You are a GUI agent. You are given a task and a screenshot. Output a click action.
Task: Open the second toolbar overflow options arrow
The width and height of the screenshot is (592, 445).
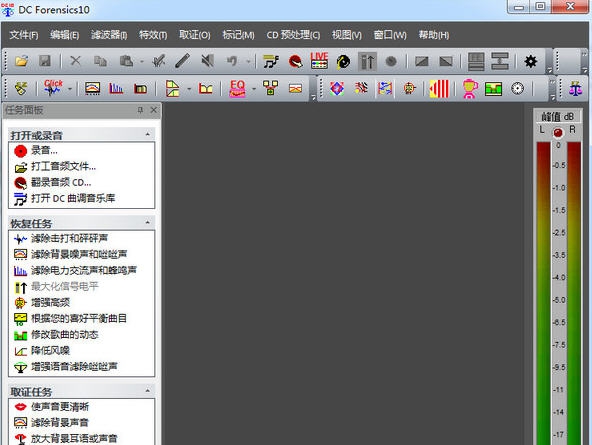point(313,98)
